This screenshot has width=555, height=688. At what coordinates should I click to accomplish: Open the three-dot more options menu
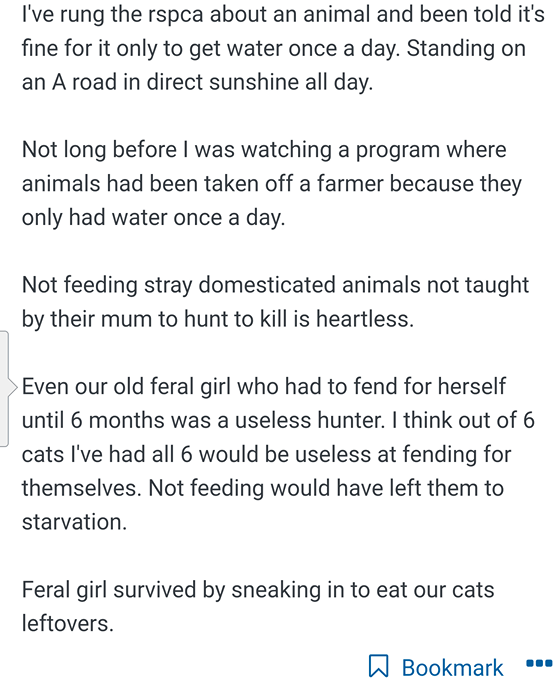[539, 663]
